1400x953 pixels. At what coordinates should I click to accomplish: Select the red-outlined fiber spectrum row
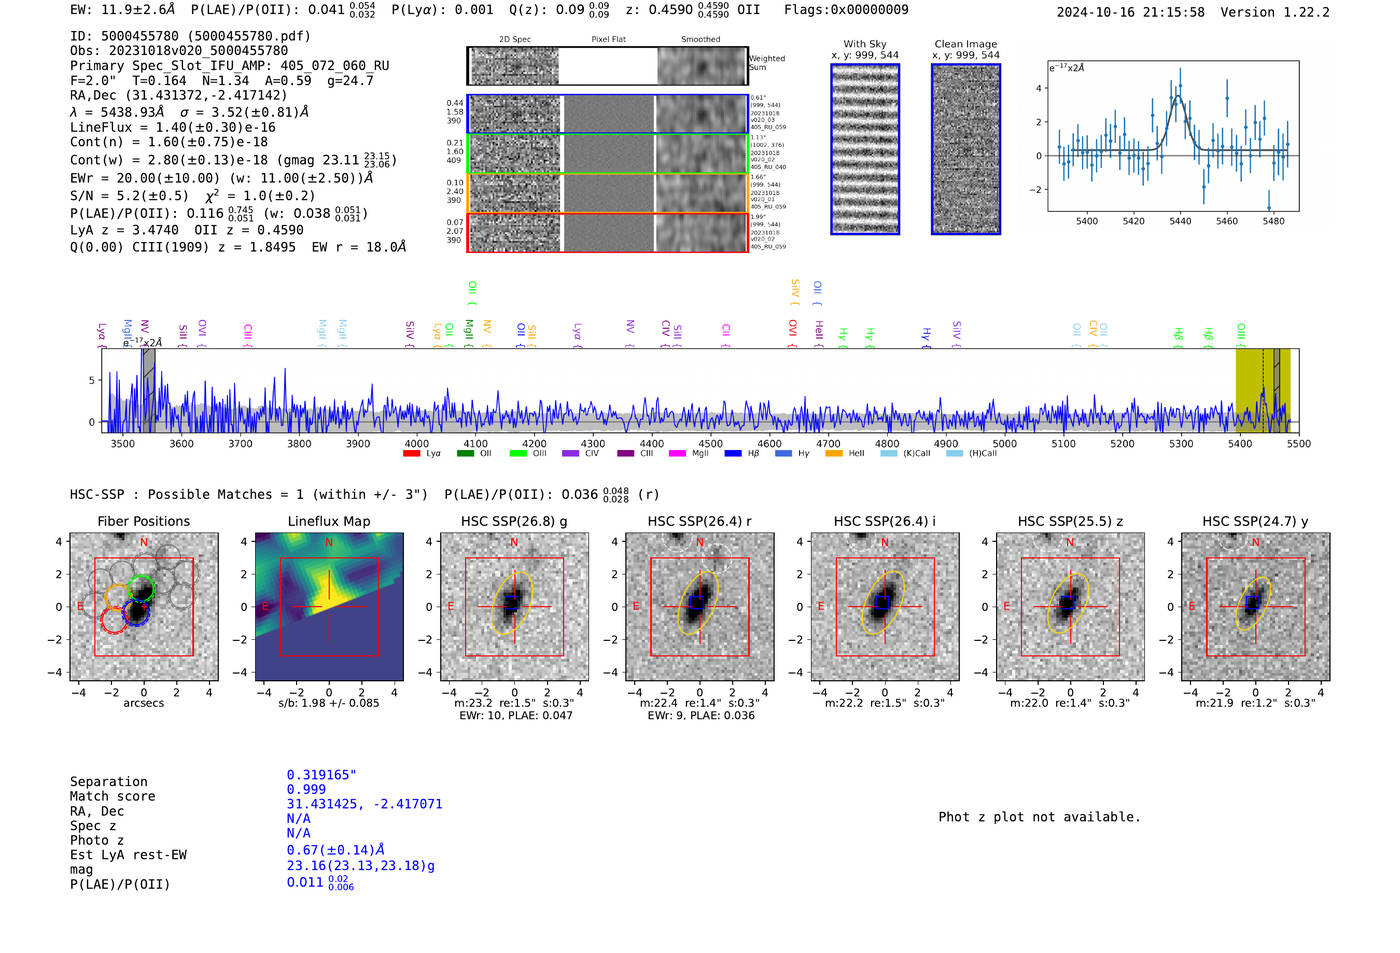click(607, 232)
